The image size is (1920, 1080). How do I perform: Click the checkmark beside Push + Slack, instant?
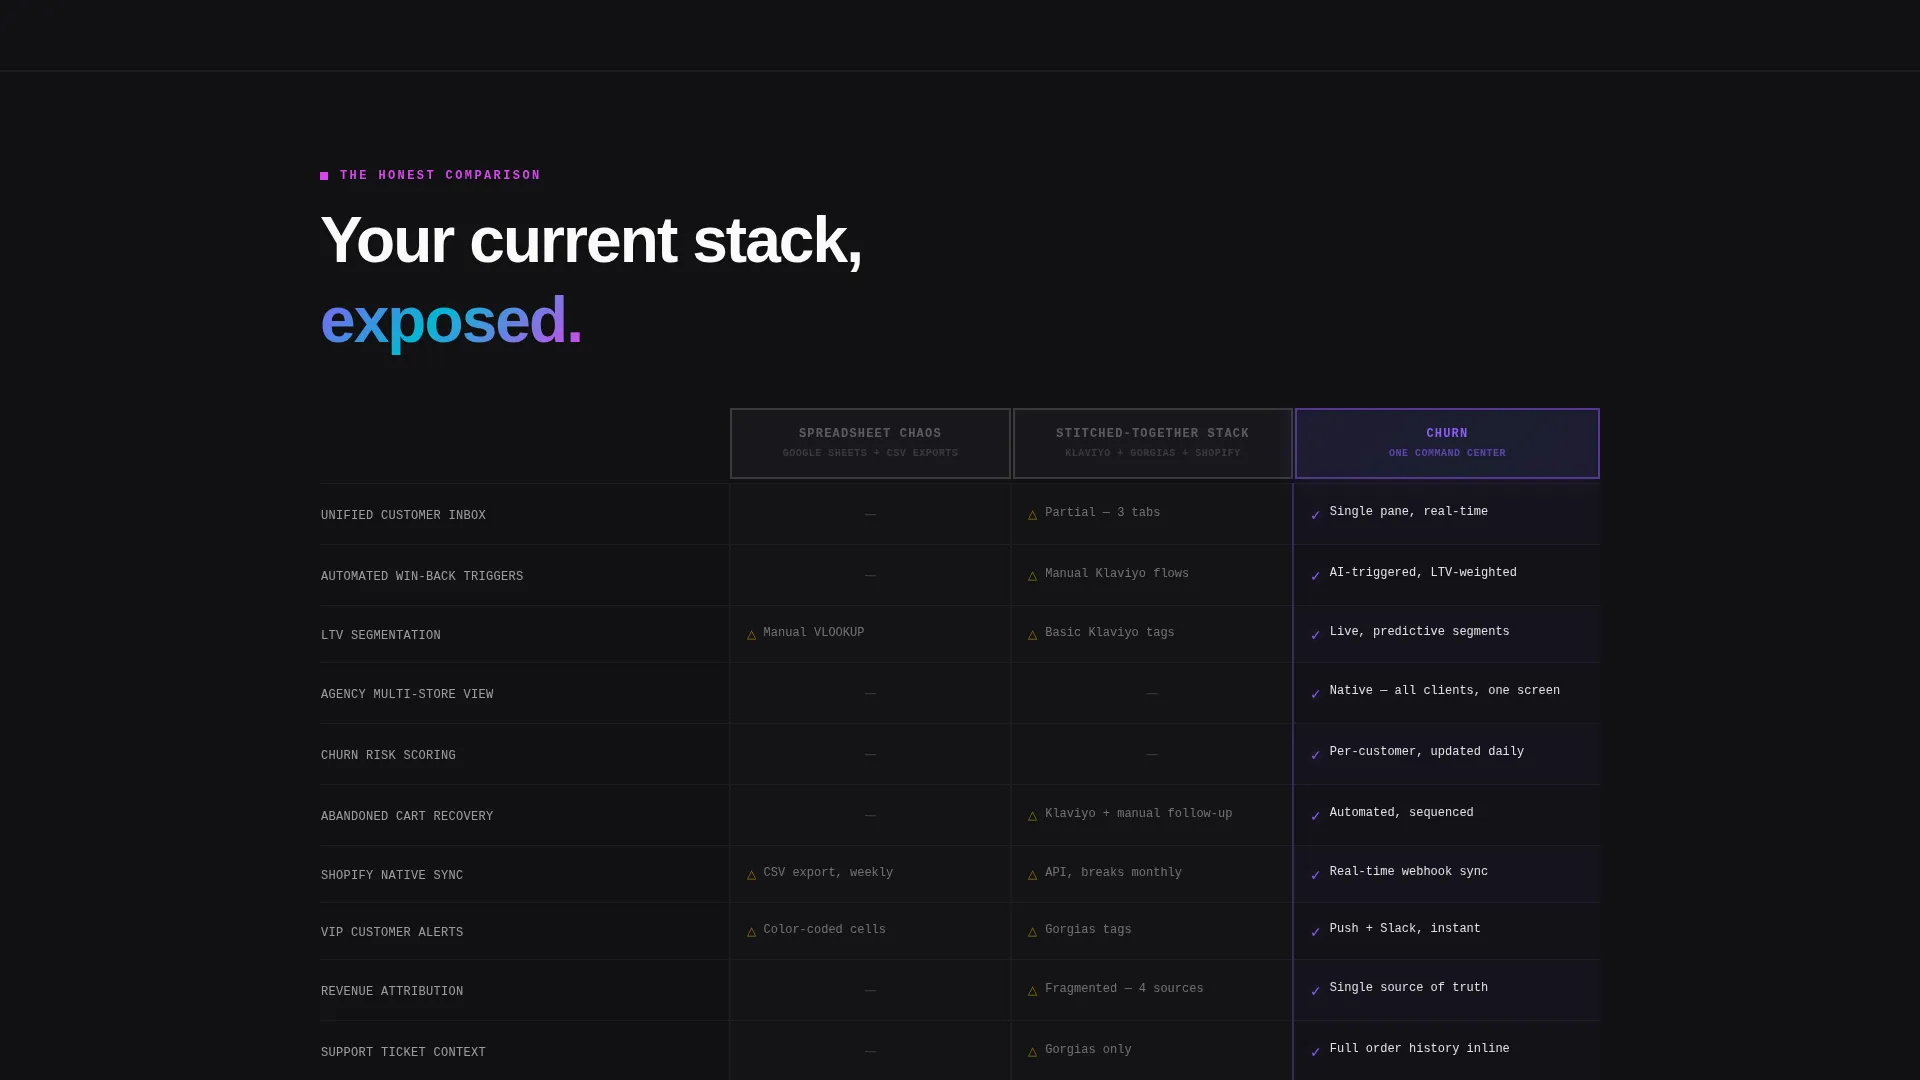click(x=1315, y=932)
